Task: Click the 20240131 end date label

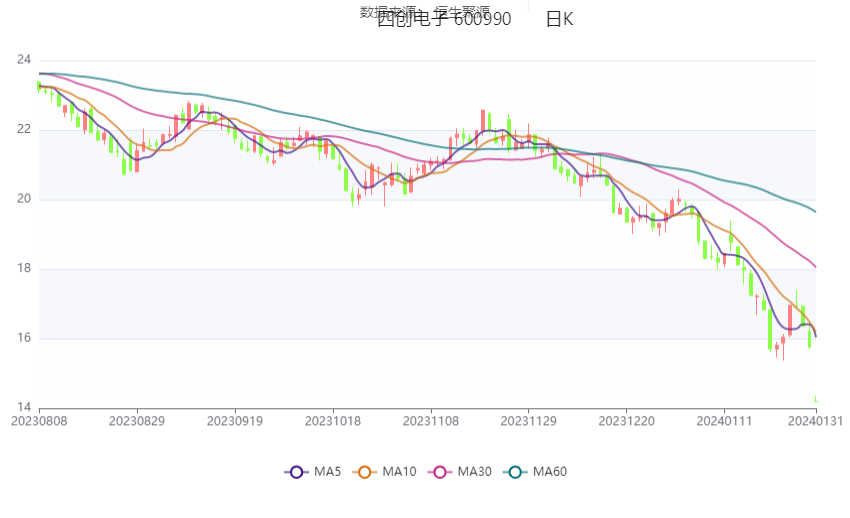Action: click(815, 421)
